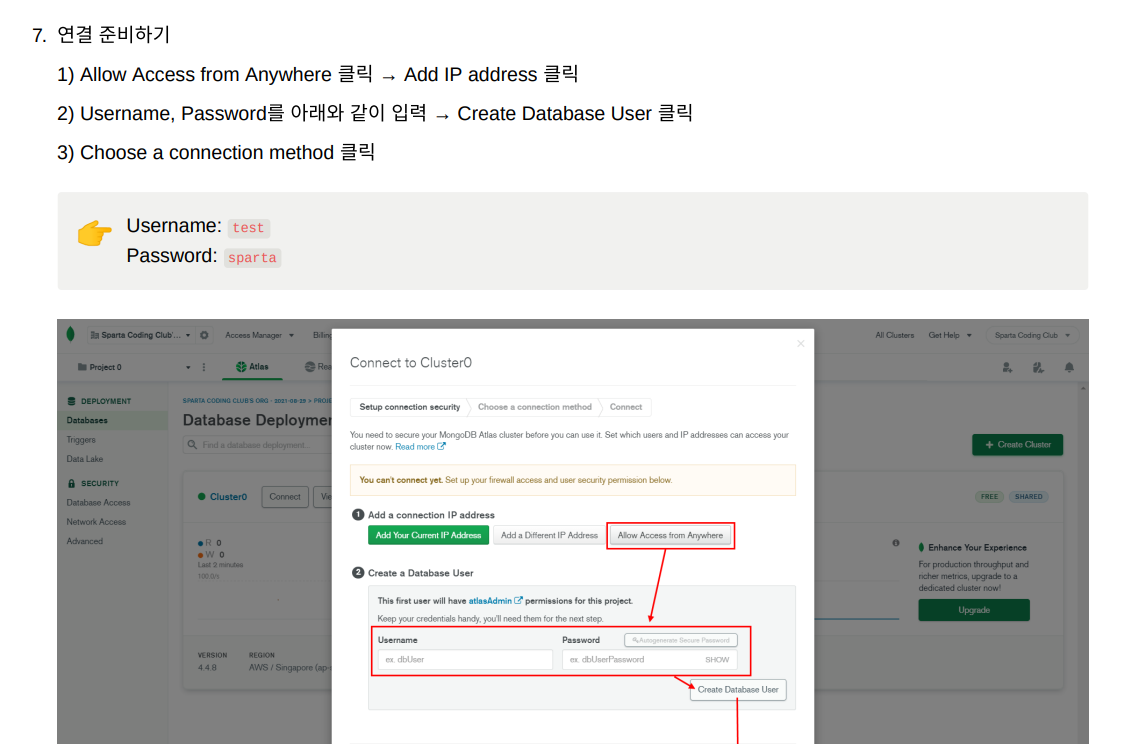Open the Cluster0 cluster link
The height and width of the screenshot is (744, 1128).
point(228,496)
